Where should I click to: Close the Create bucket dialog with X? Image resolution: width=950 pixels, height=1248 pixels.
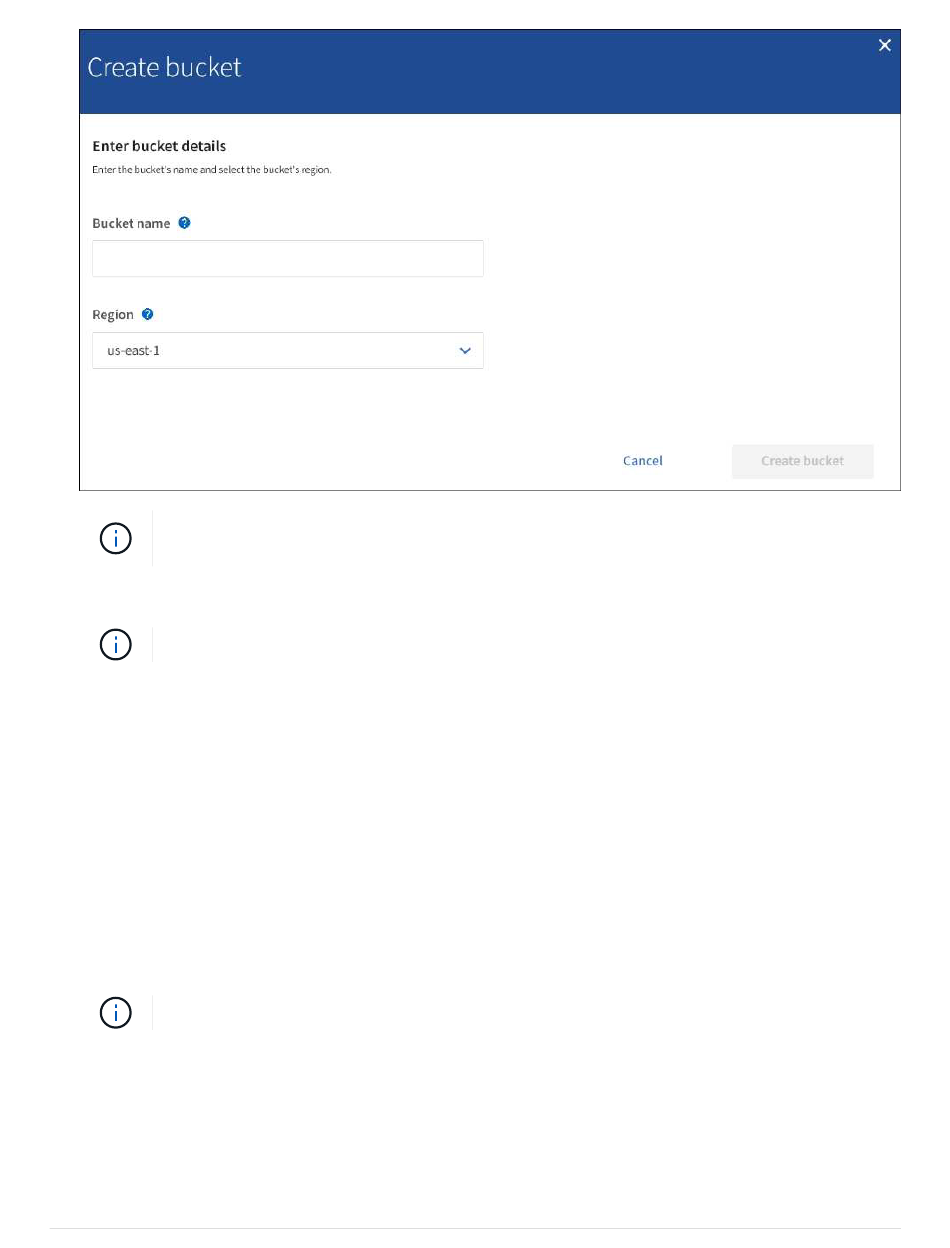(884, 46)
